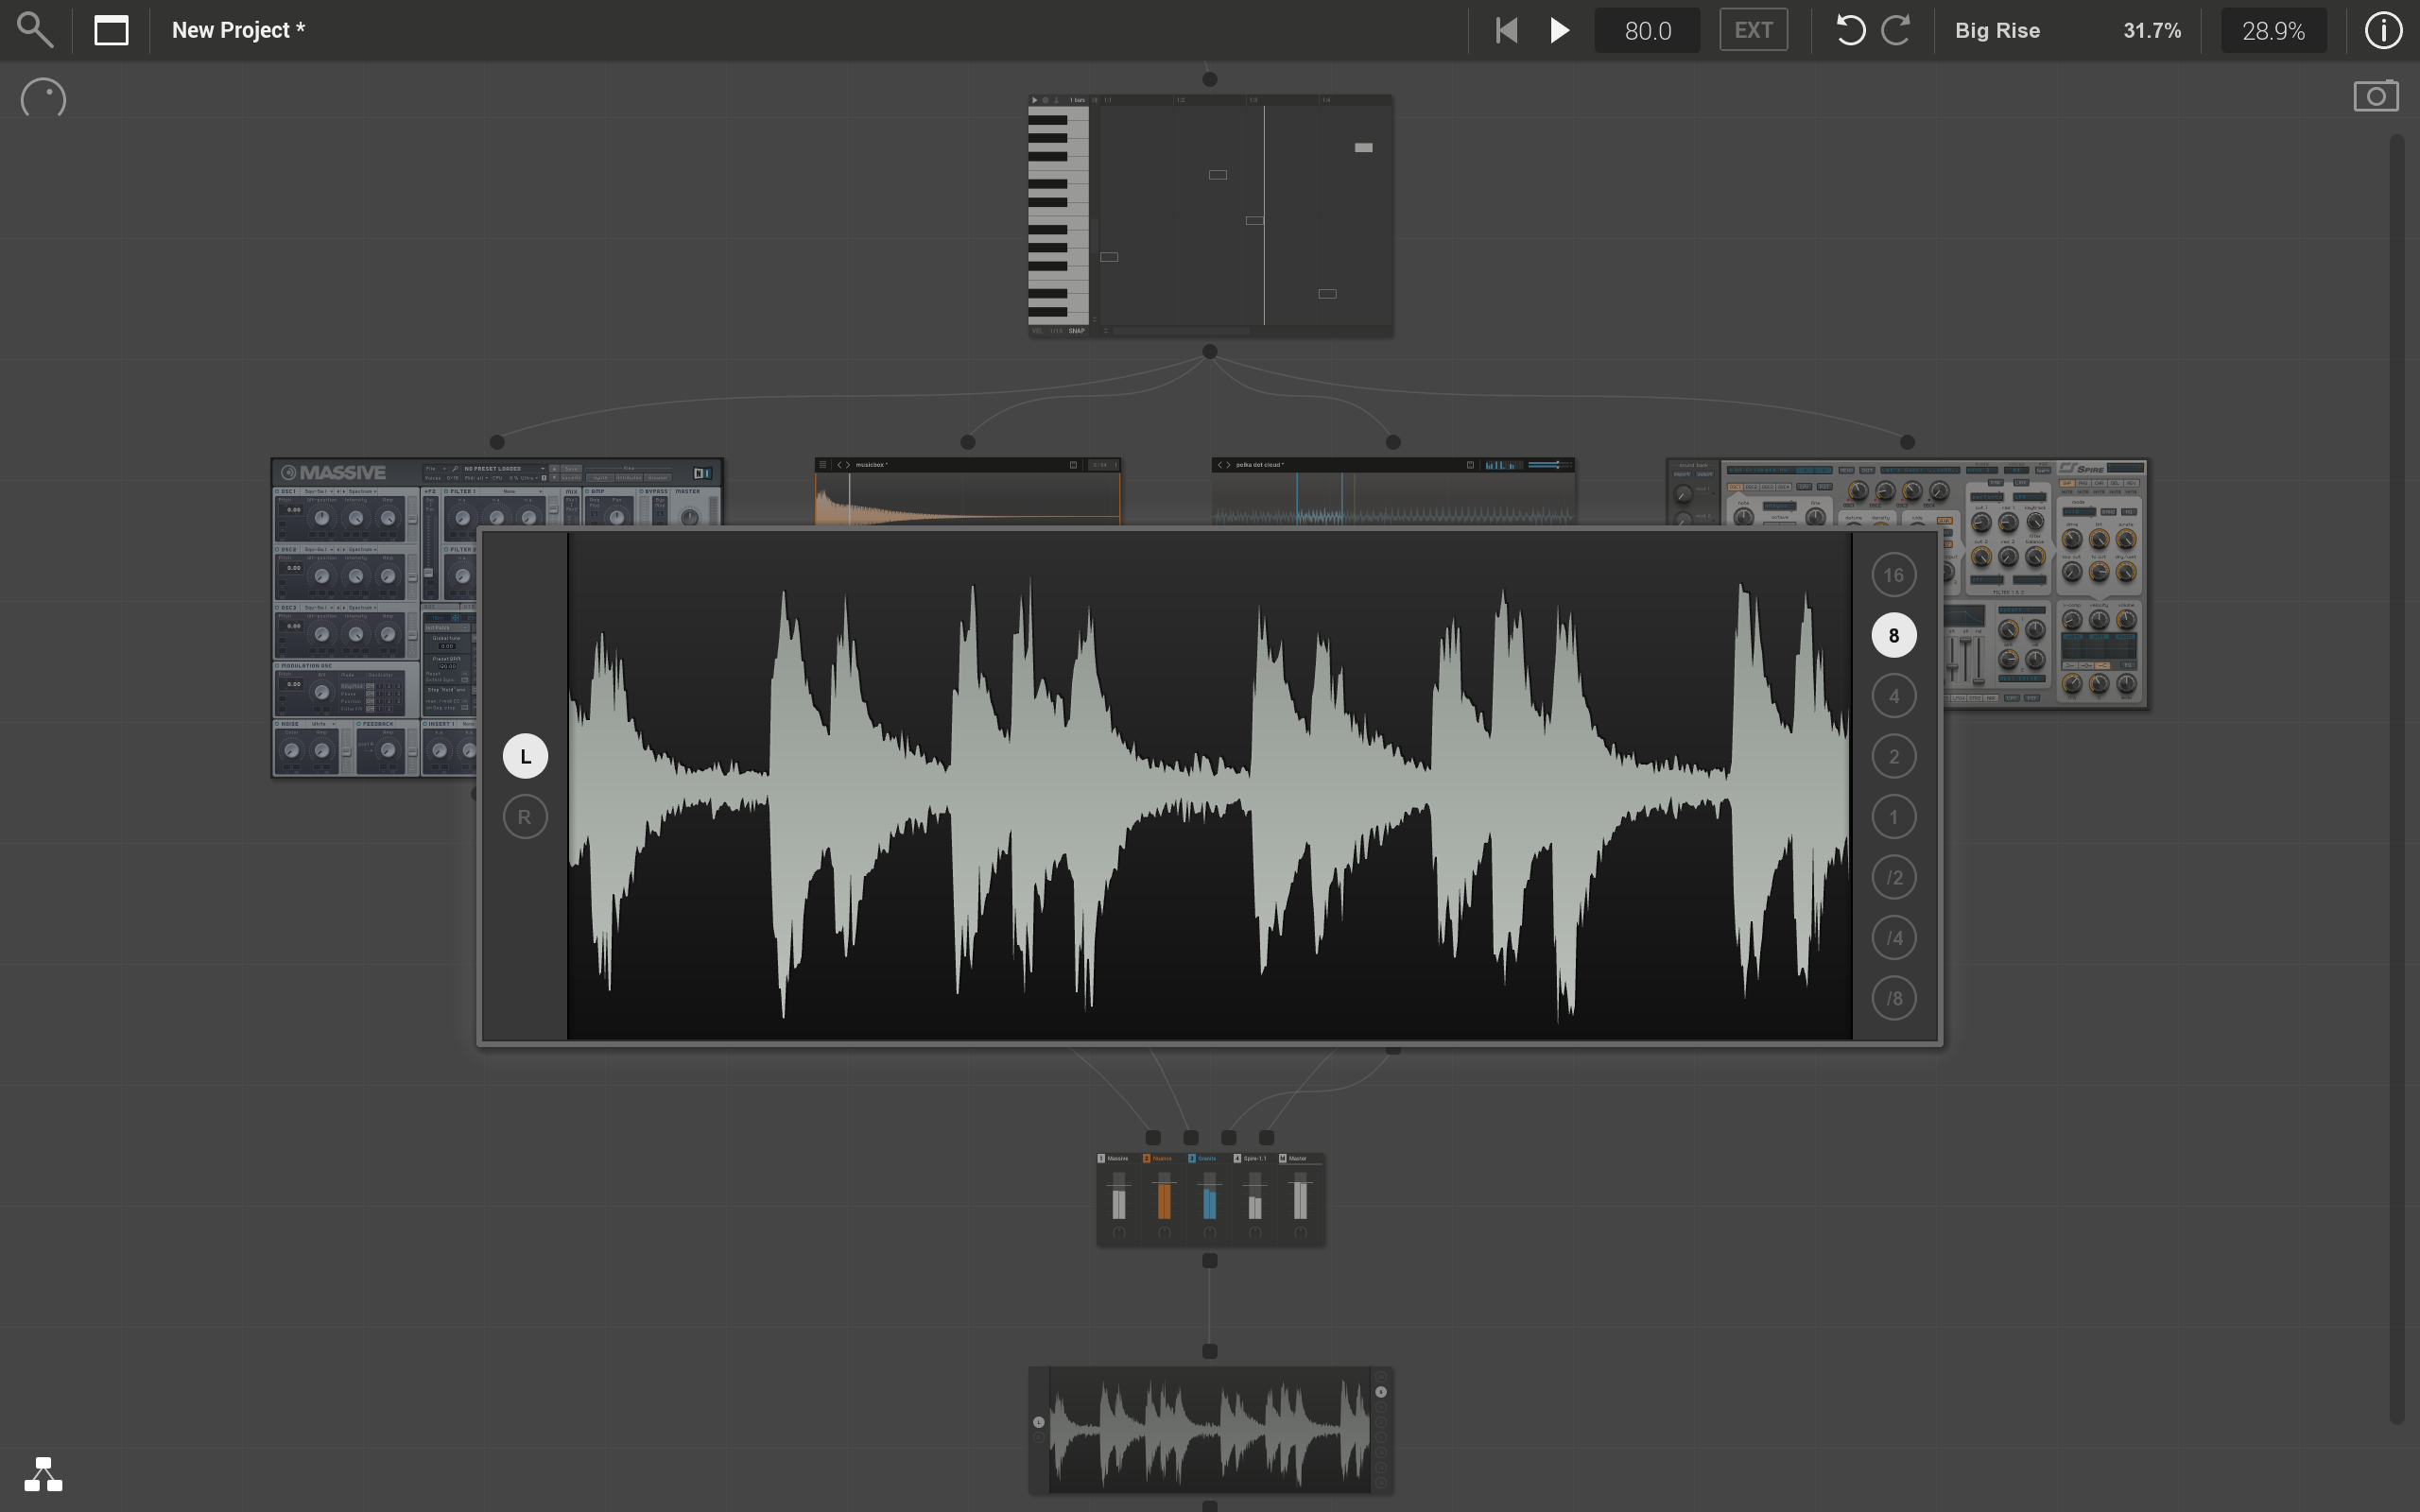2420x1512 pixels.
Task: Open the Big Rise preset selector
Action: pos(1997,30)
